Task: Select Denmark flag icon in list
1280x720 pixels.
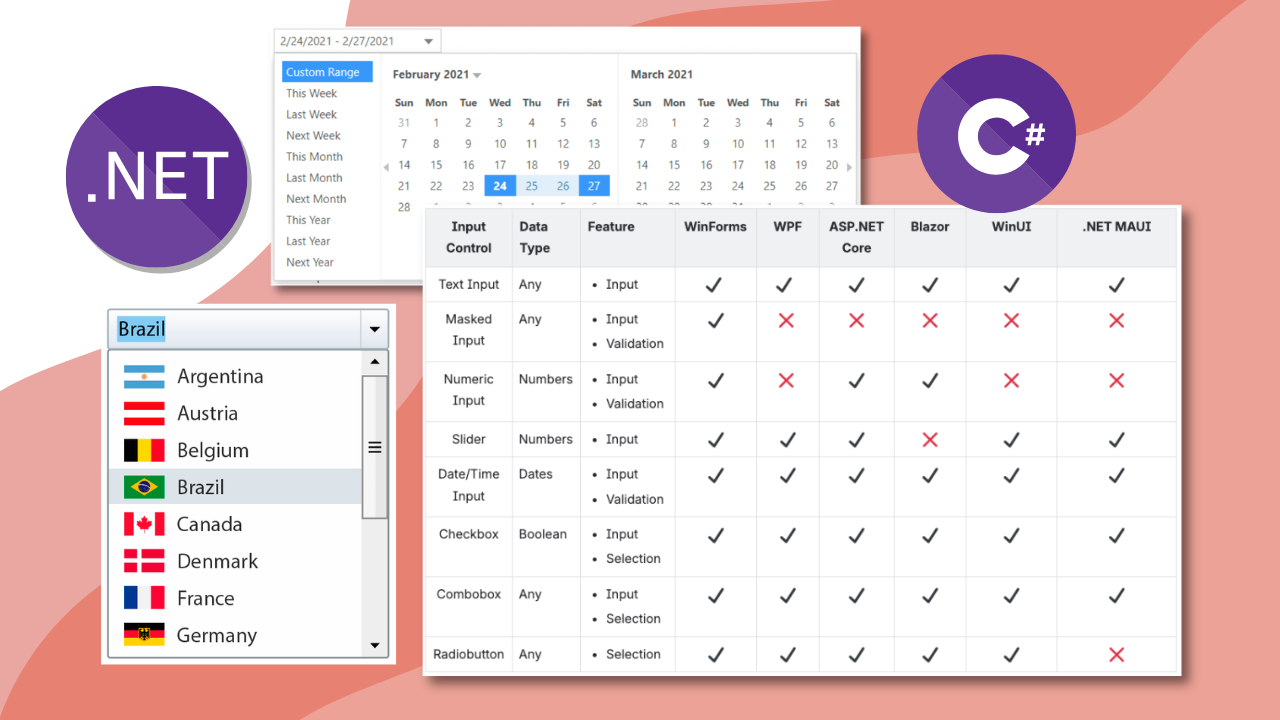Action: 144,562
